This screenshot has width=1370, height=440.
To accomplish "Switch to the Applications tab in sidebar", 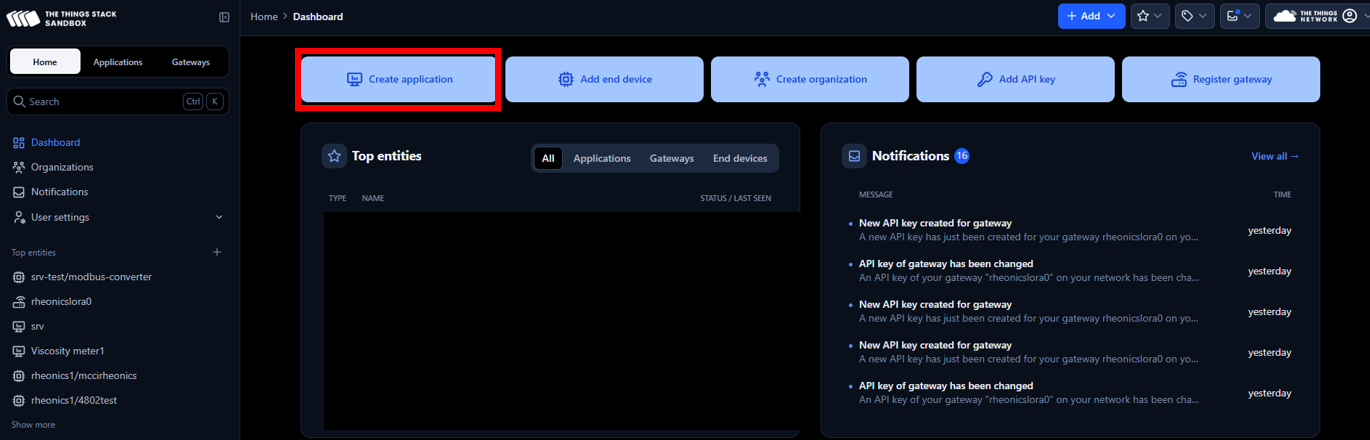I will pyautogui.click(x=118, y=62).
